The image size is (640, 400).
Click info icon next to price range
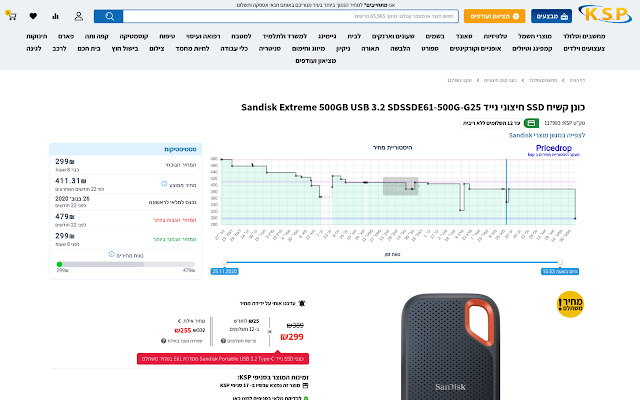(111, 254)
